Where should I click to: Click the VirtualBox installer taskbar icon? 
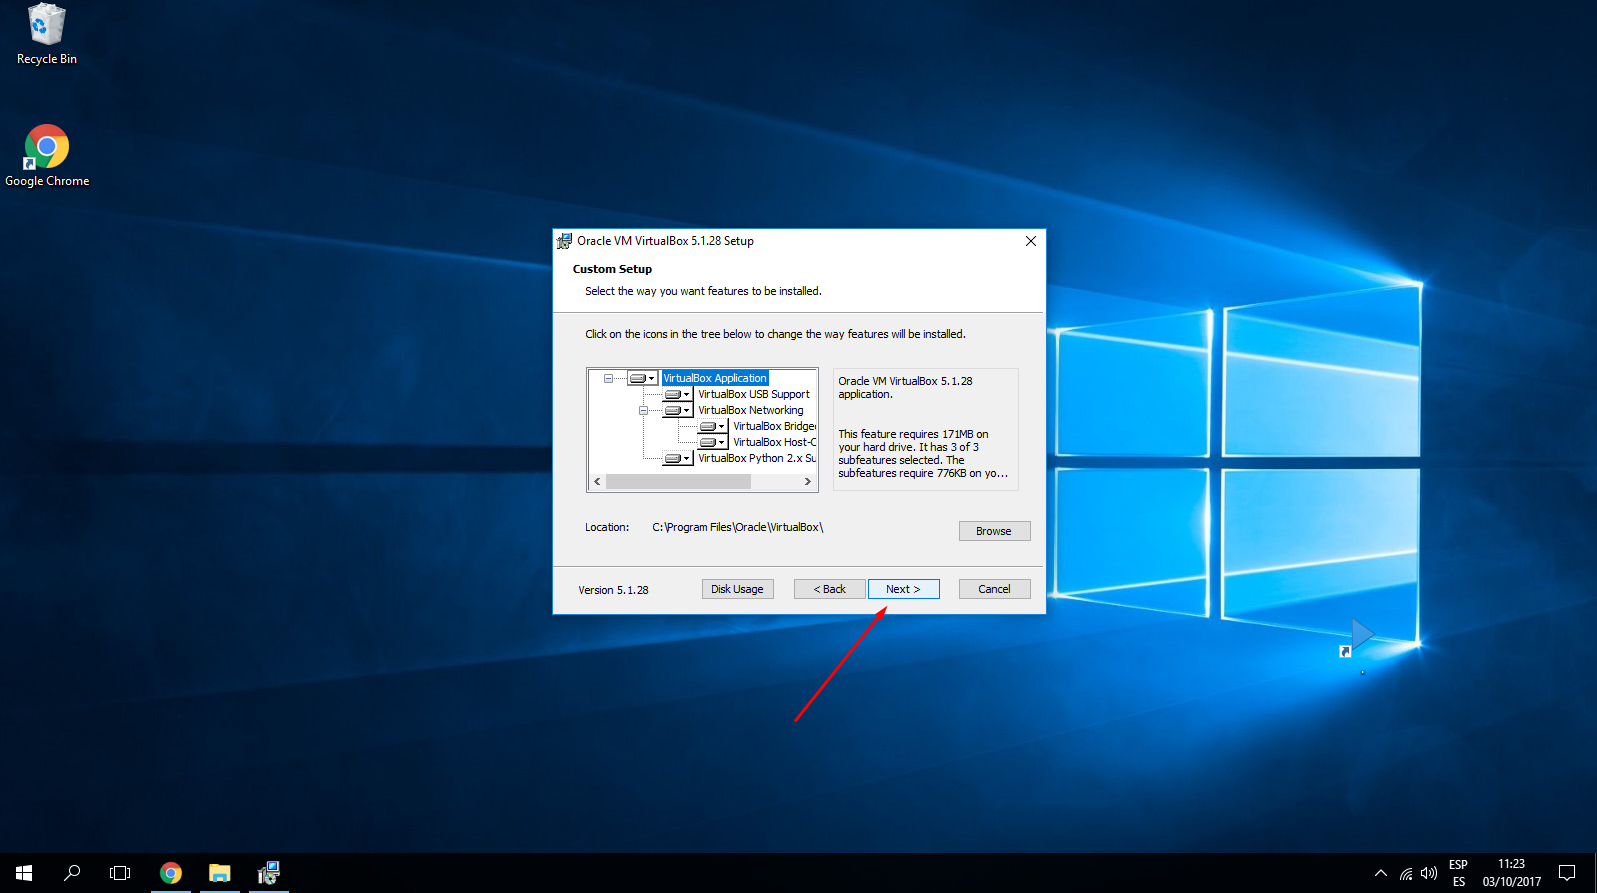point(268,873)
